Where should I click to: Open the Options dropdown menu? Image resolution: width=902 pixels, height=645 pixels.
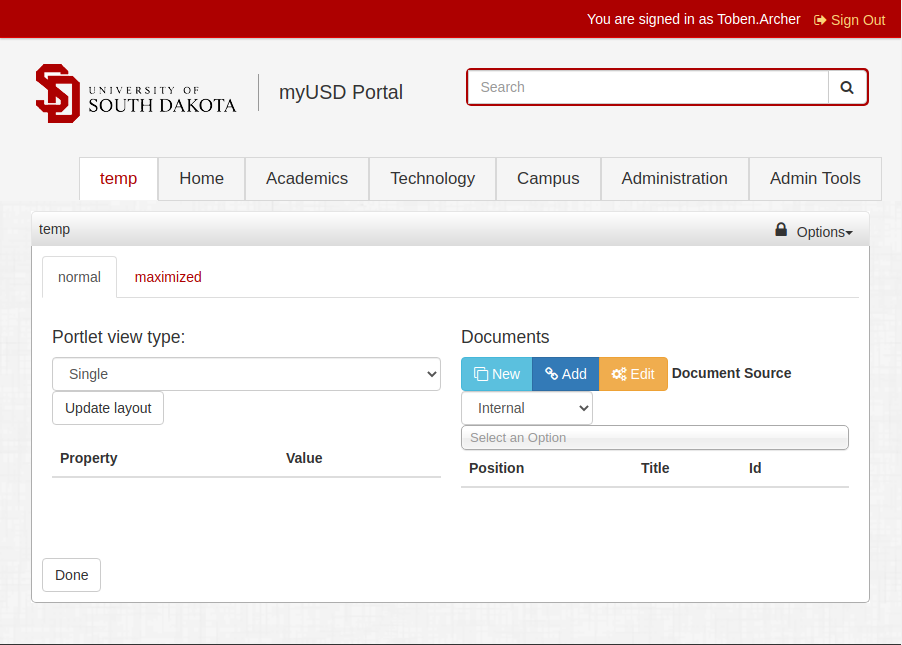(x=824, y=232)
